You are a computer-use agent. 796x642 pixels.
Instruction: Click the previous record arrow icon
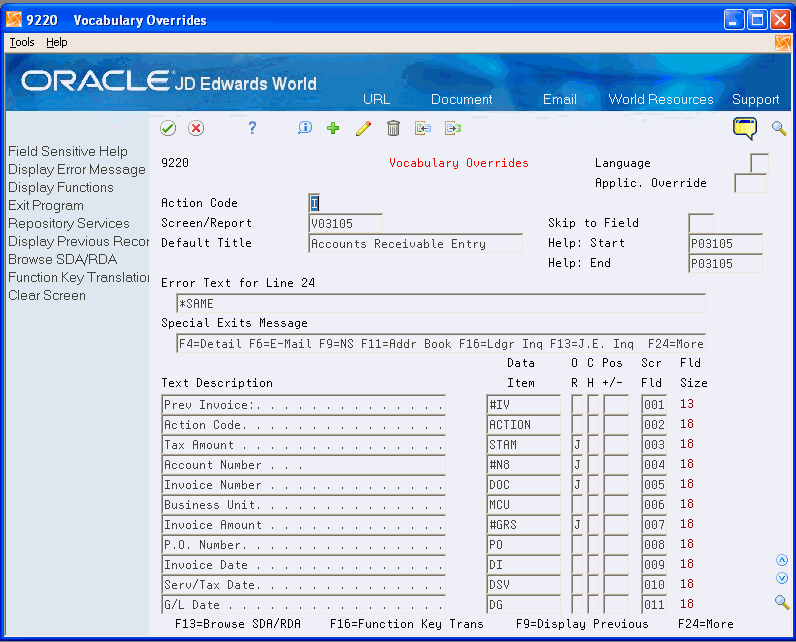point(423,128)
